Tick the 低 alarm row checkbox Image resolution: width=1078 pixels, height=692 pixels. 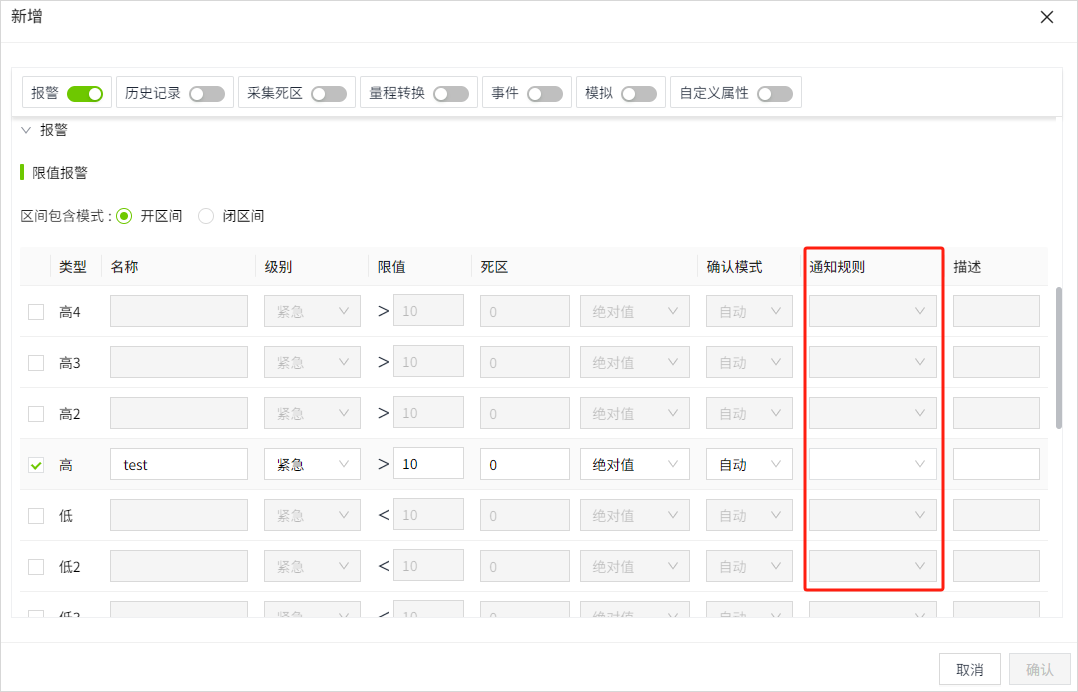(36, 516)
